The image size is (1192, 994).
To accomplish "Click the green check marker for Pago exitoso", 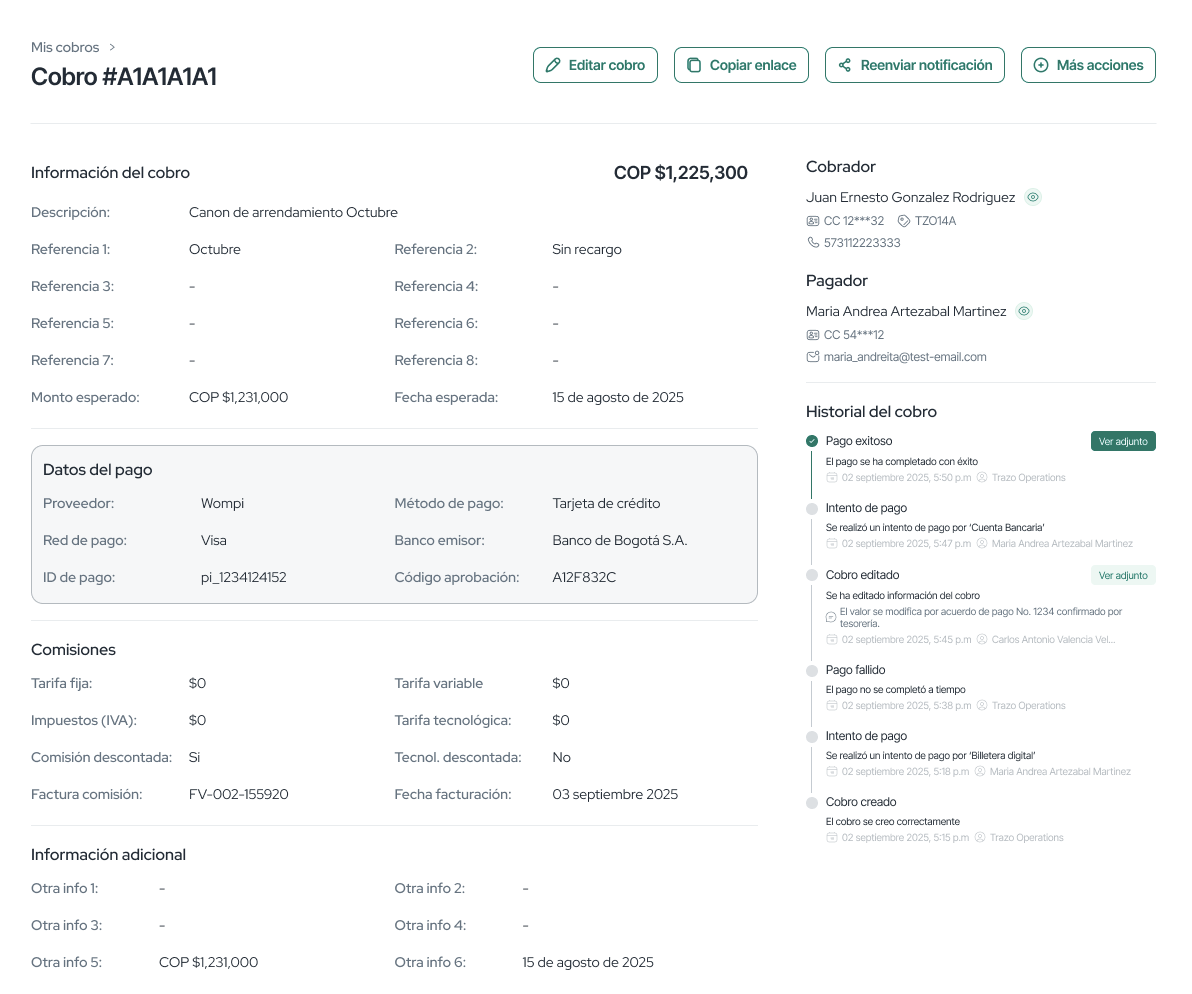I will (x=812, y=441).
